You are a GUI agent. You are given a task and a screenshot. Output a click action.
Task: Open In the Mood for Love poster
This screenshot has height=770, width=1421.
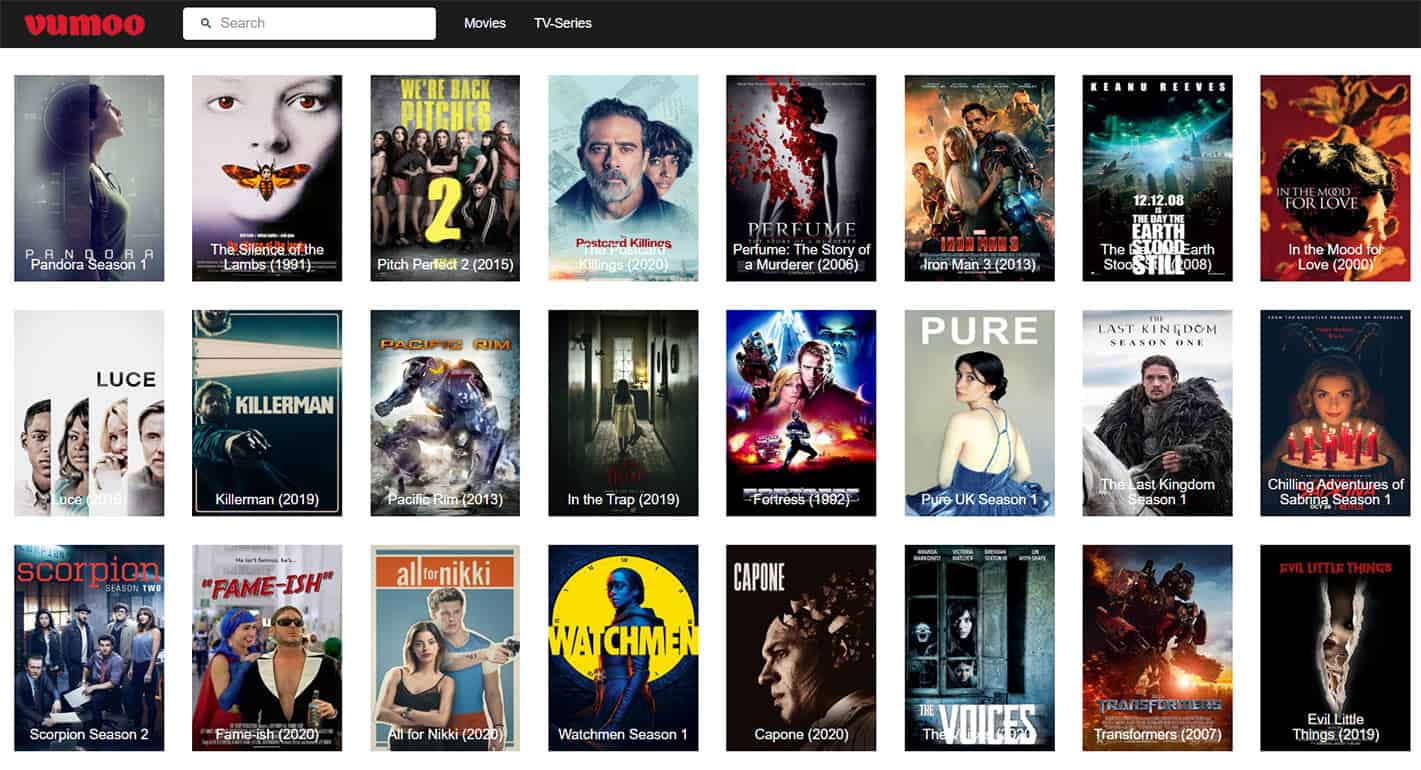click(1335, 178)
